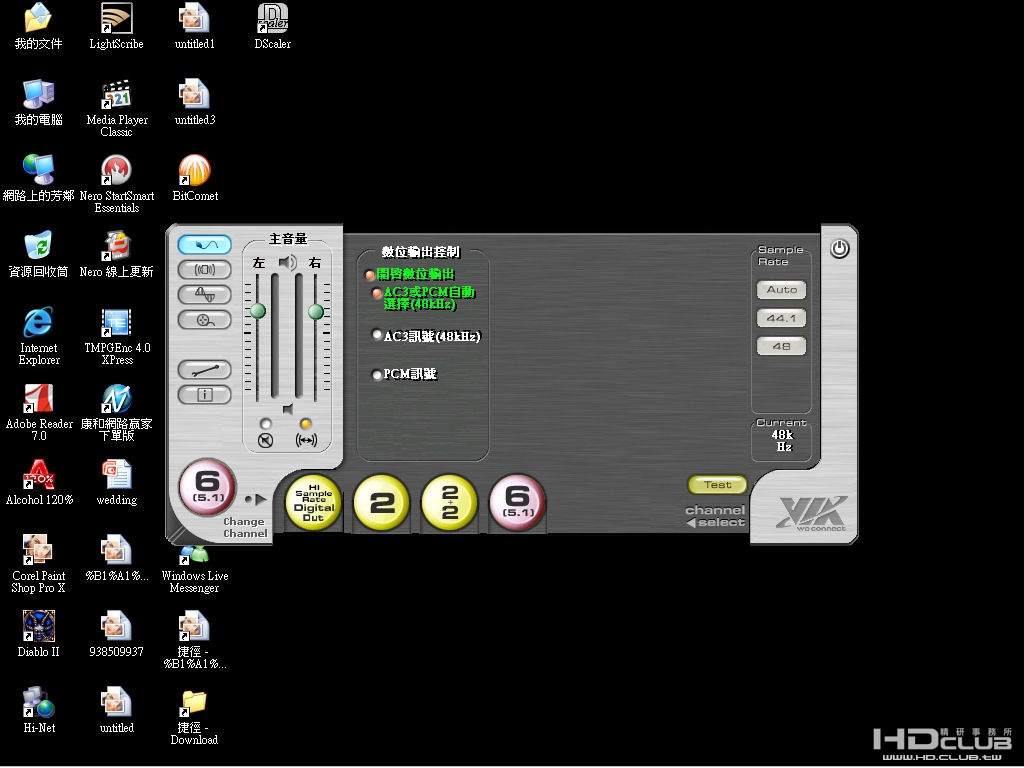Select Hi Sample Rate Digital Out channel
The image size is (1024, 768).
313,502
